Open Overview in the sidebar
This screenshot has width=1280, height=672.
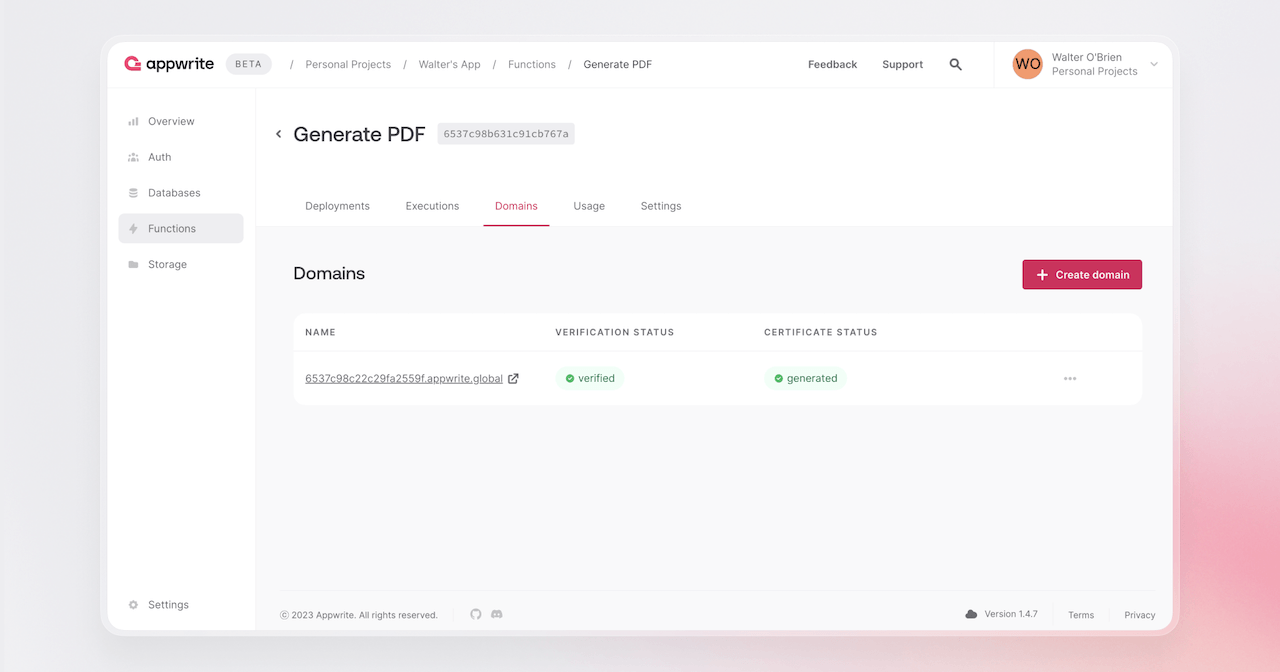tap(181, 121)
